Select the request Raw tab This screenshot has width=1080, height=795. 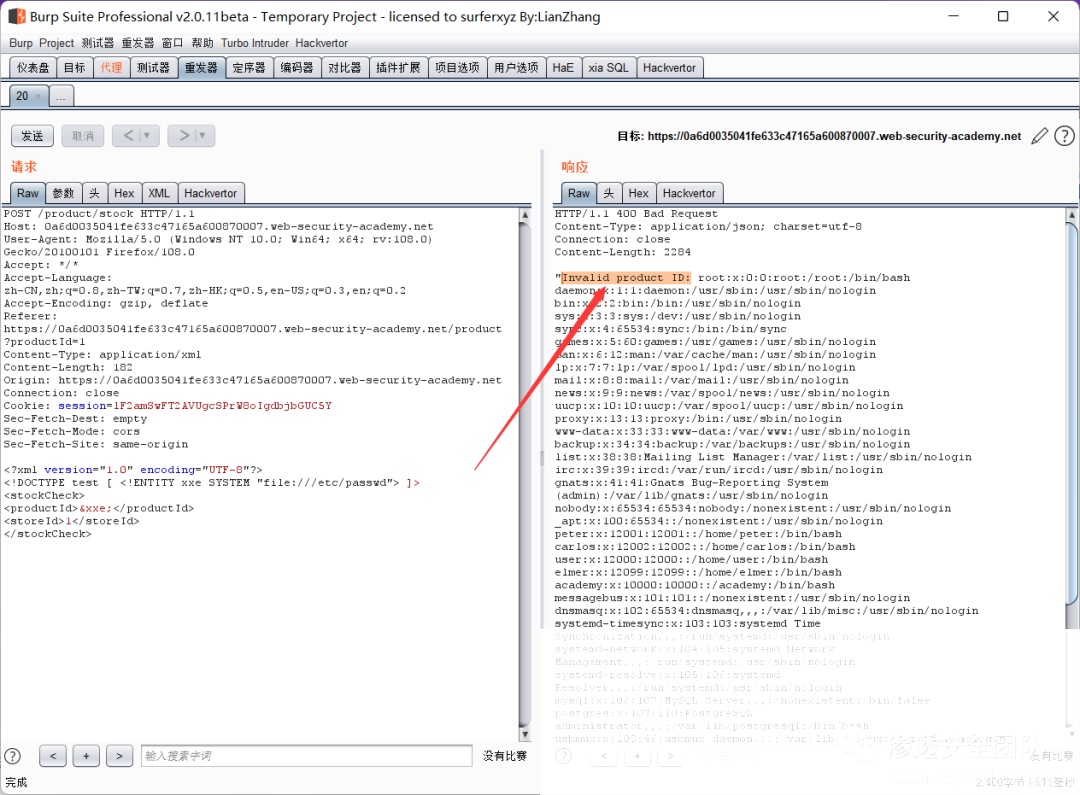28,193
